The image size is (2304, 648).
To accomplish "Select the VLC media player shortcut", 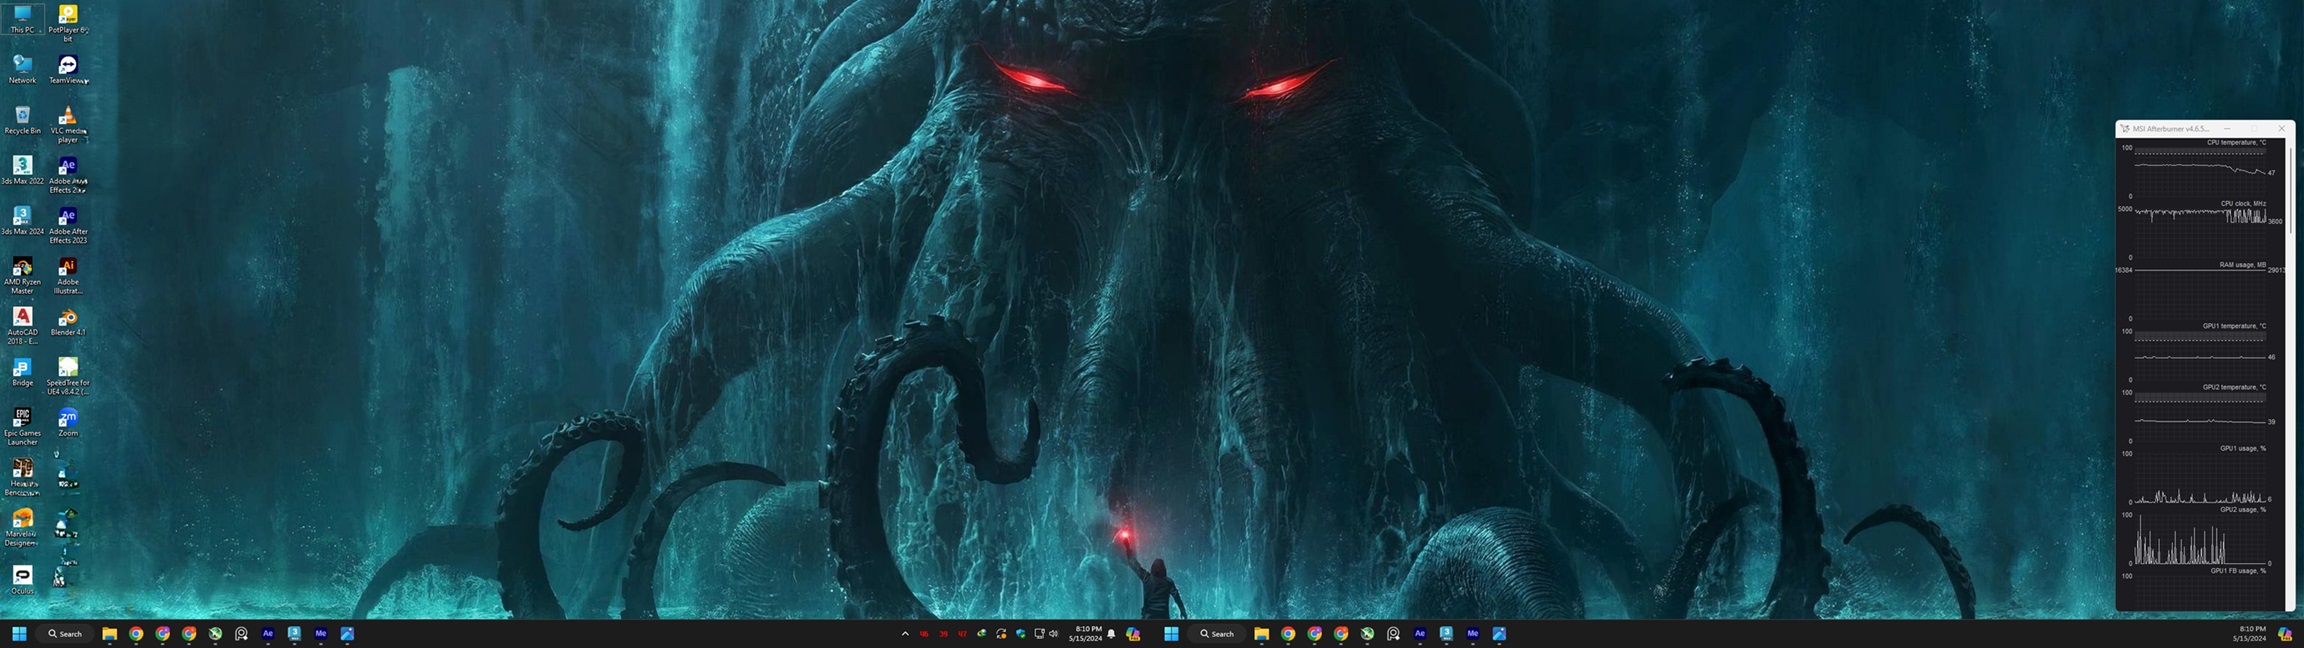I will [68, 125].
